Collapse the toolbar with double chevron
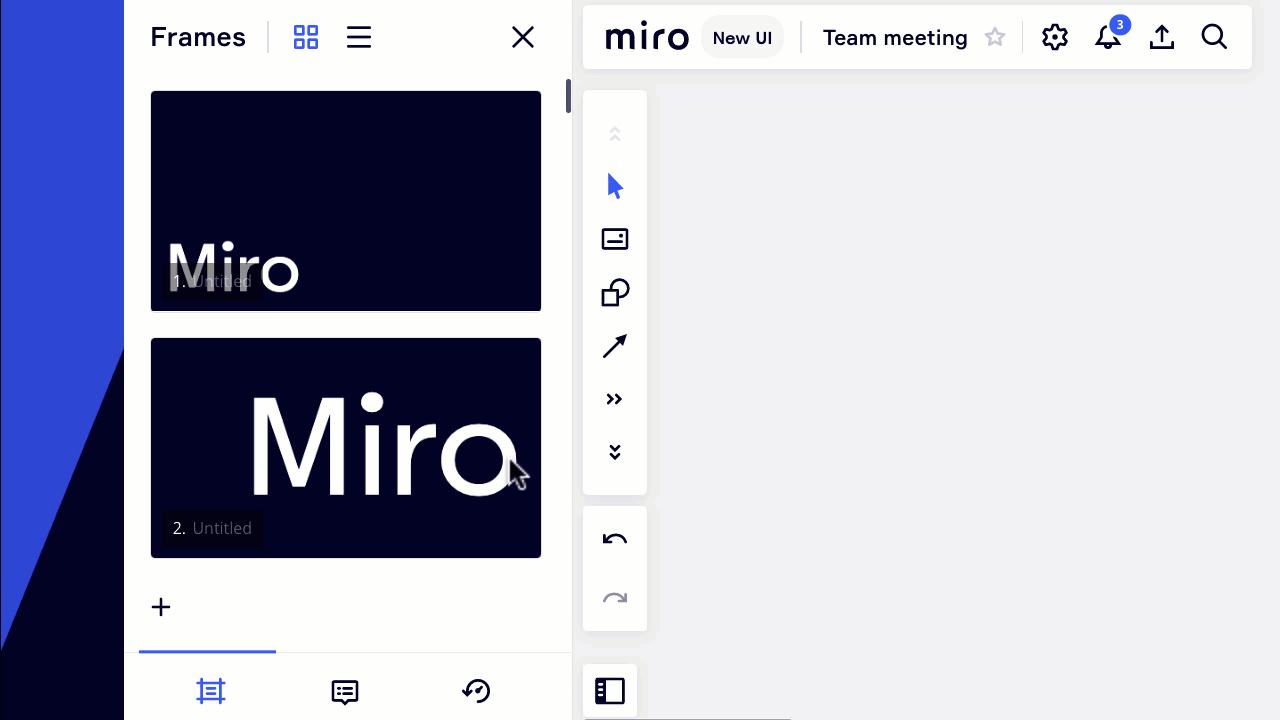 [614, 133]
